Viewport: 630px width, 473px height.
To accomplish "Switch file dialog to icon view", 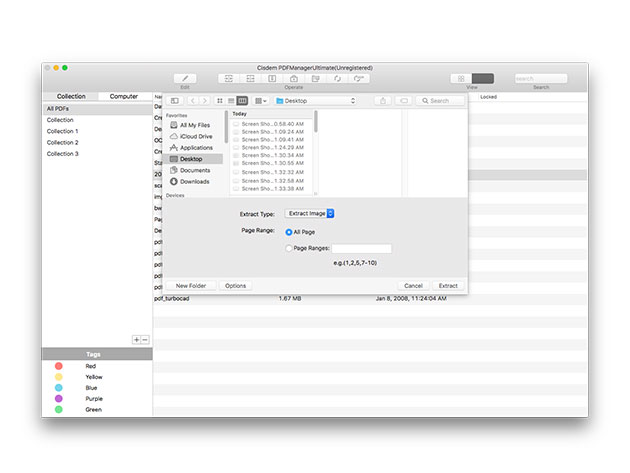I will click(219, 101).
